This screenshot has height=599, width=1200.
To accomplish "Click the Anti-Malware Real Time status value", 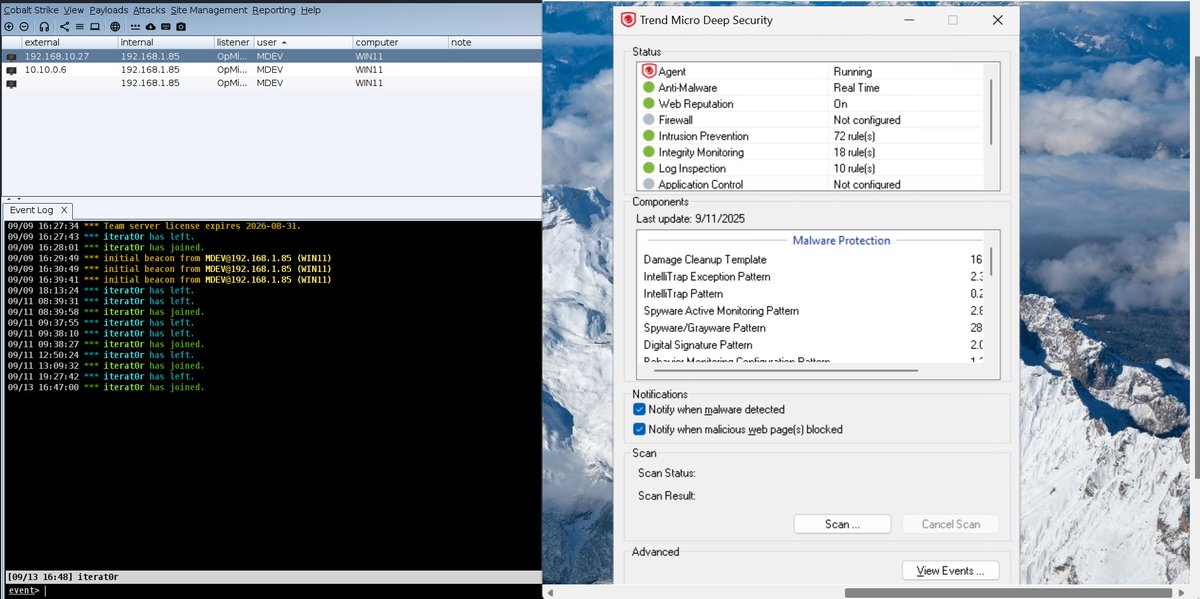I will (x=855, y=88).
